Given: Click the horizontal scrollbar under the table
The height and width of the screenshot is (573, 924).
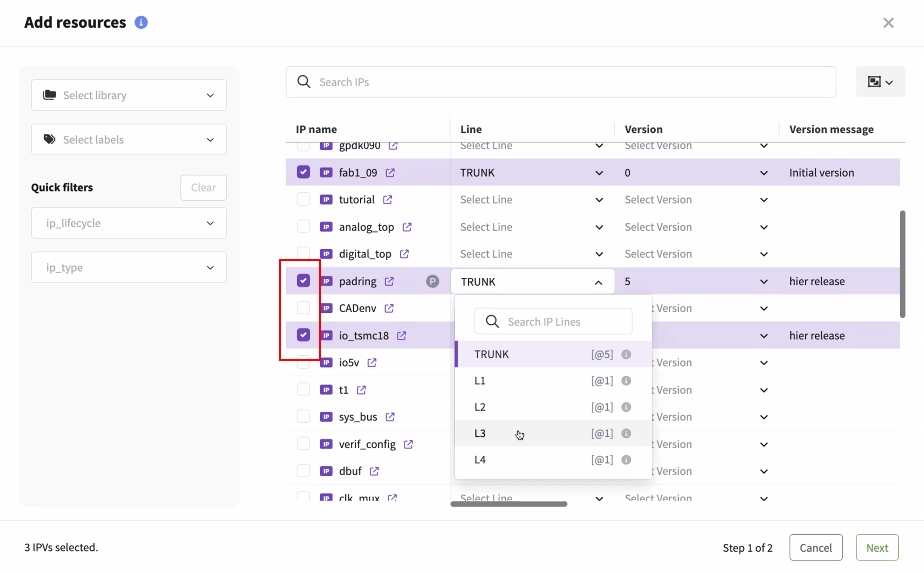Looking at the screenshot, I should click(509, 504).
